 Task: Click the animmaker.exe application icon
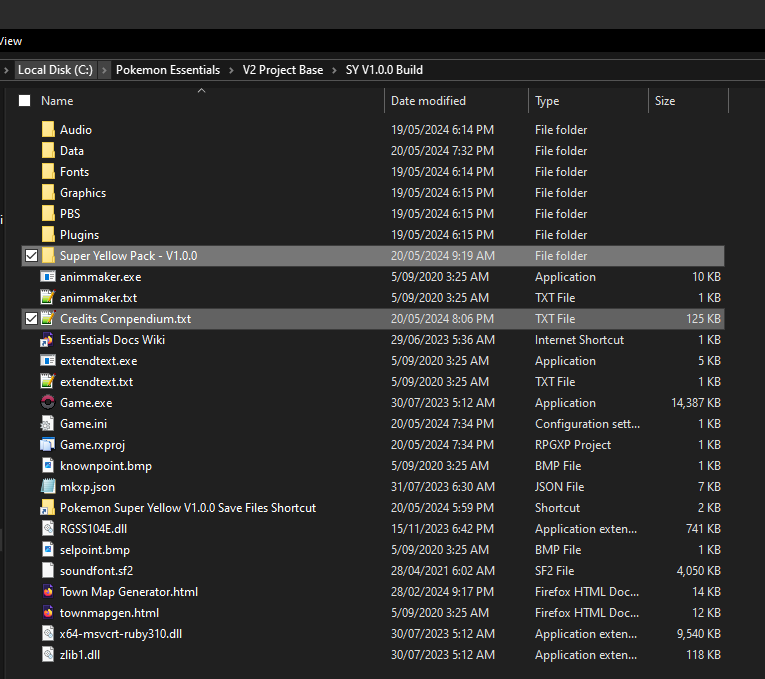(48, 277)
